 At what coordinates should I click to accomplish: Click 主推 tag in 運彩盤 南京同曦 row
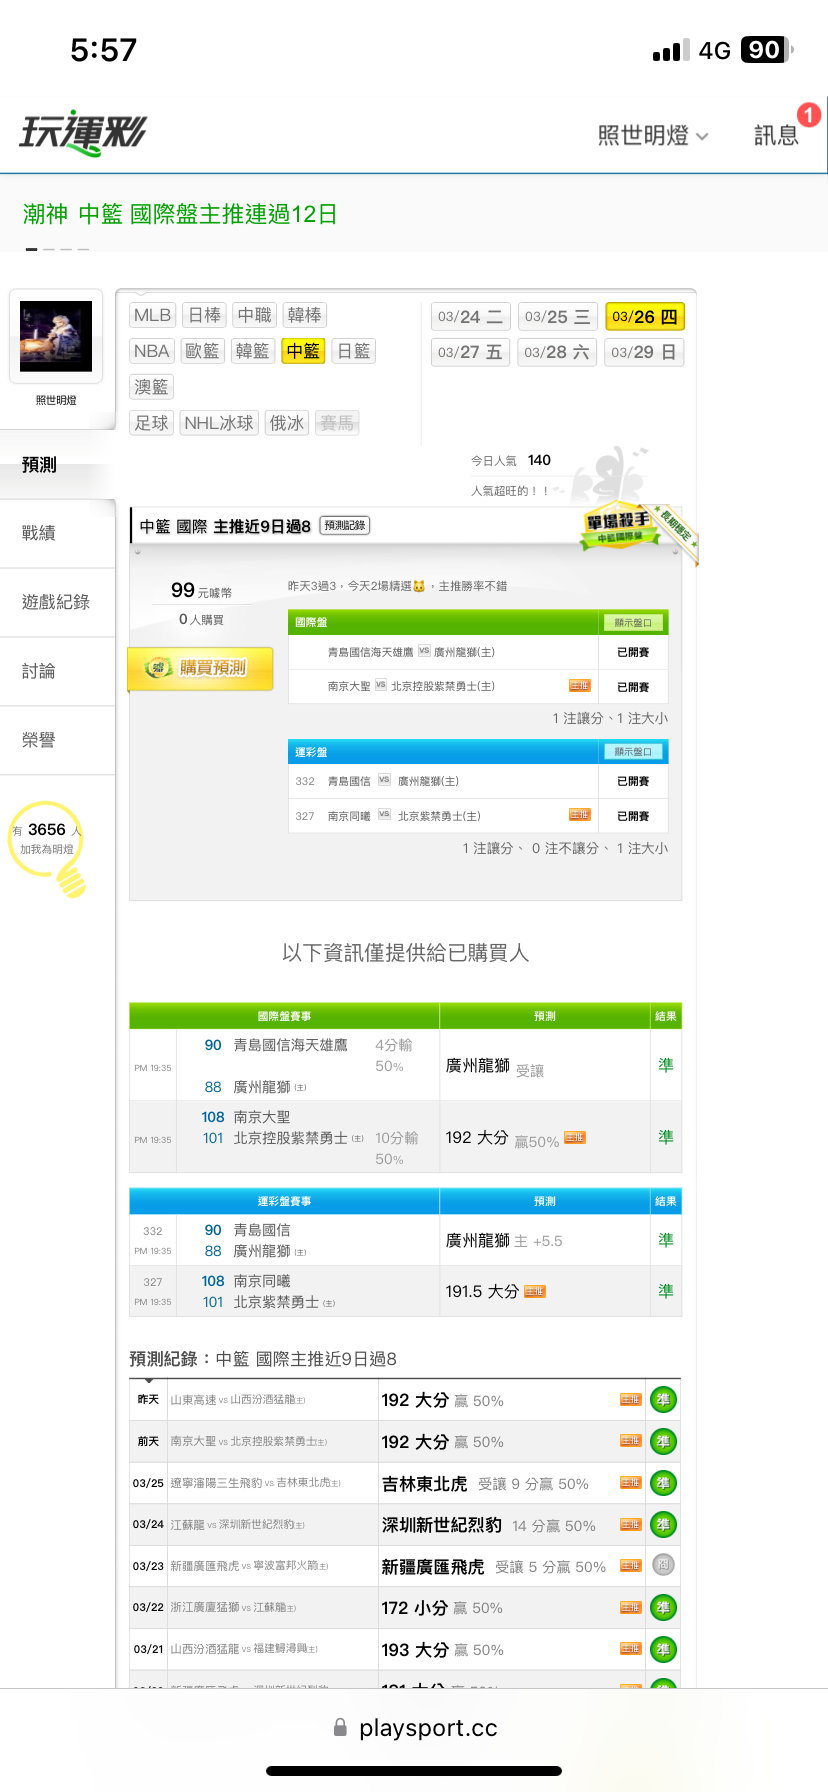tap(580, 815)
